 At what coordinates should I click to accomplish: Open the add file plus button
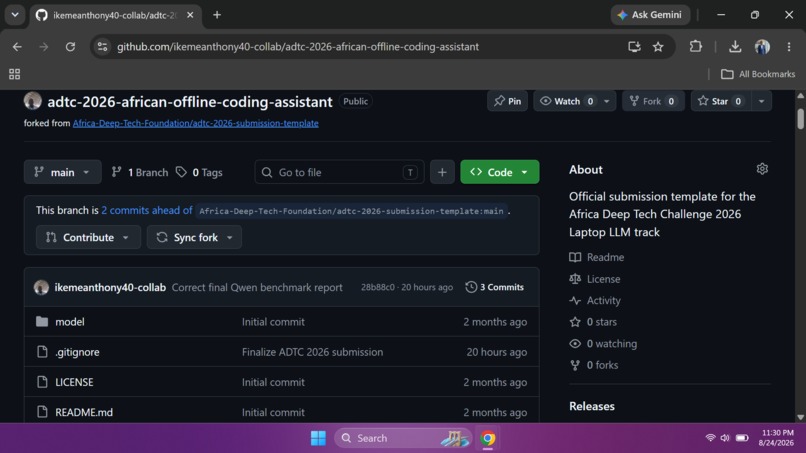tap(442, 172)
